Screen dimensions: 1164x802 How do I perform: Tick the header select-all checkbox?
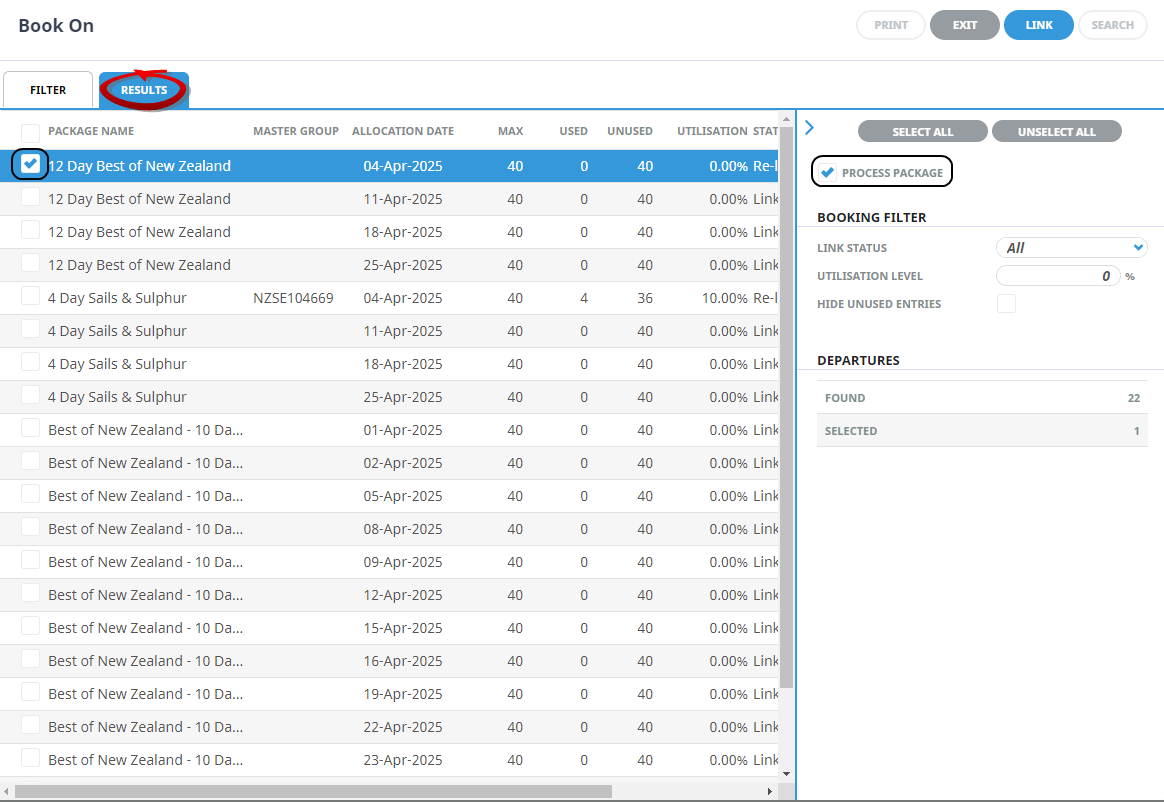[31, 132]
